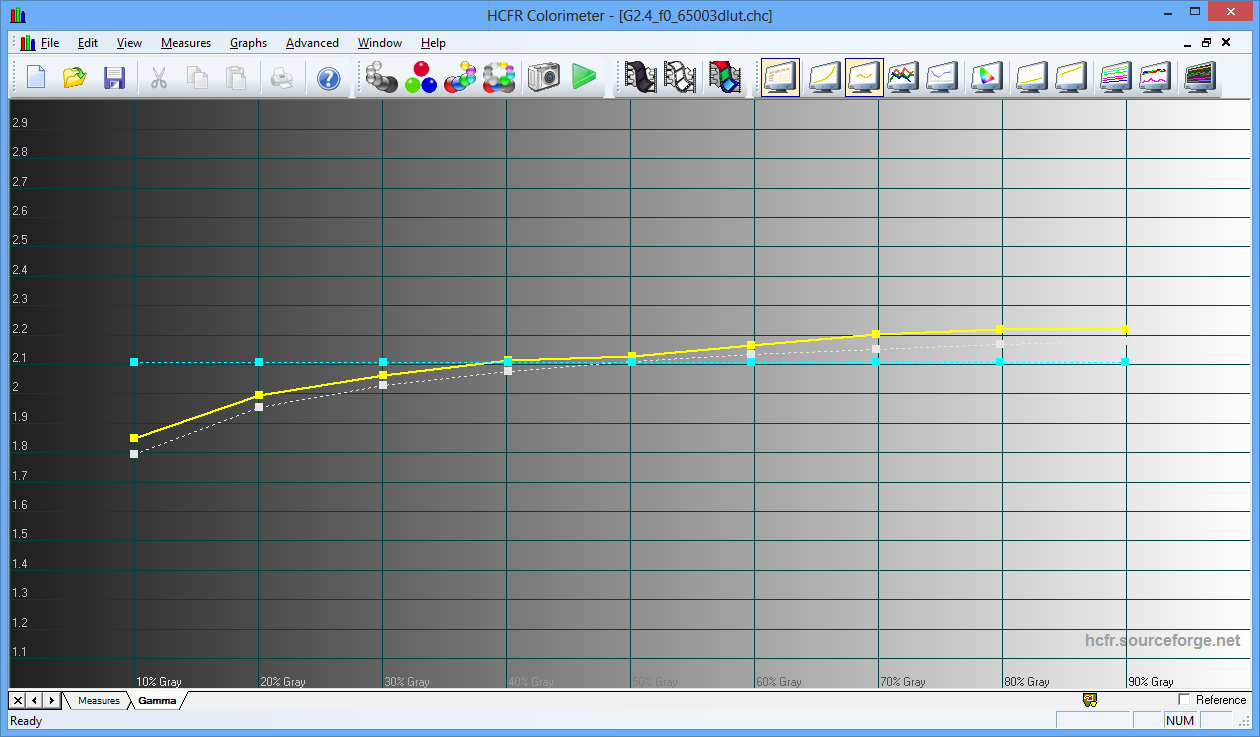Click the Ready status text

[x=26, y=720]
